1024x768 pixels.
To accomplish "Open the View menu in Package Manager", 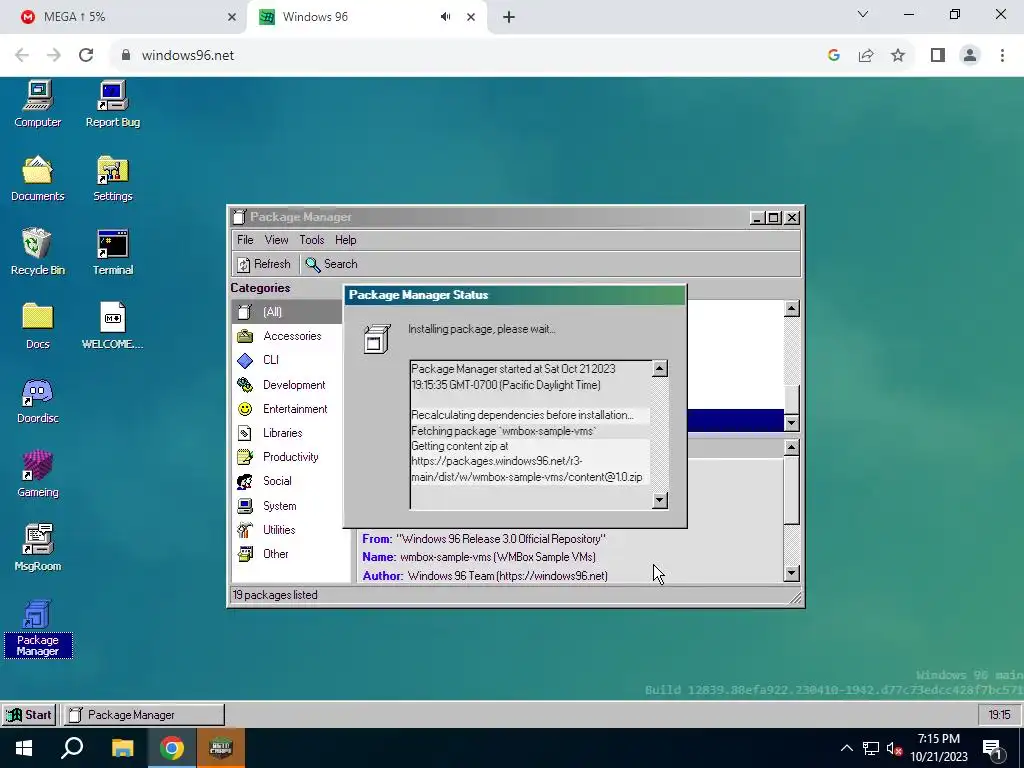I will (276, 240).
